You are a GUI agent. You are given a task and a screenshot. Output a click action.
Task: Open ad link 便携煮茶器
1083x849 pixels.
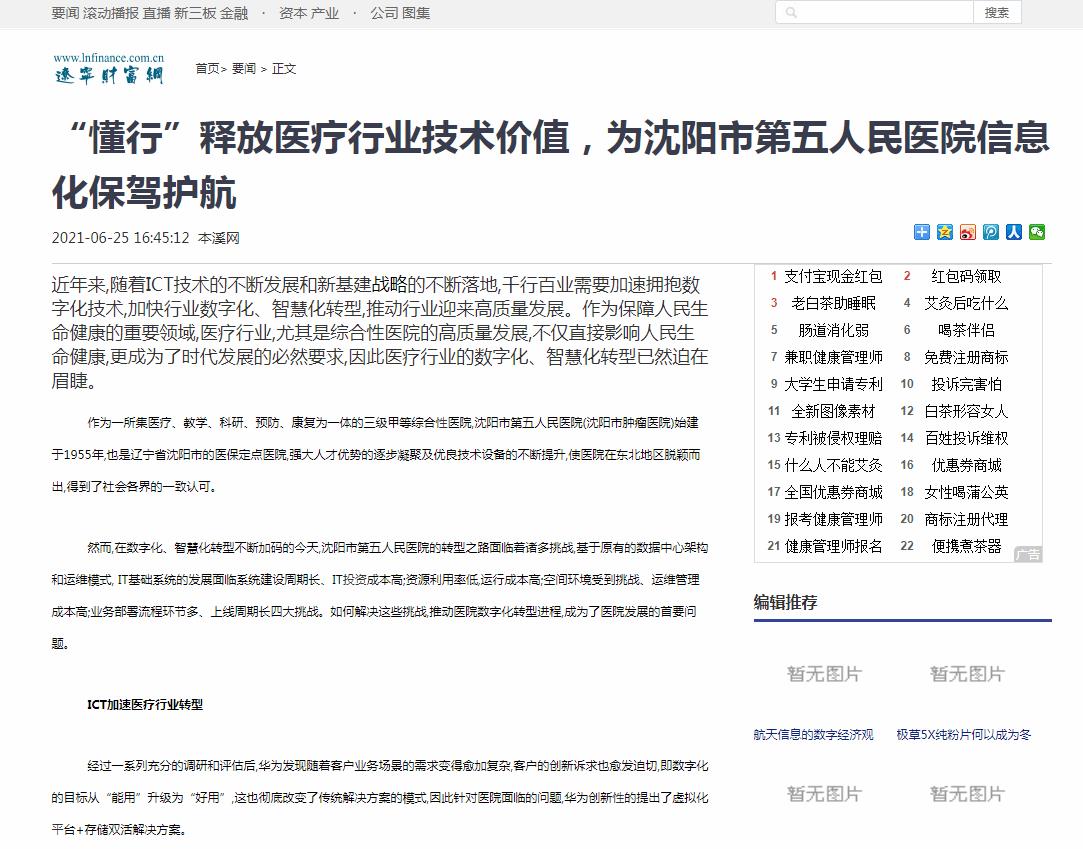[966, 546]
